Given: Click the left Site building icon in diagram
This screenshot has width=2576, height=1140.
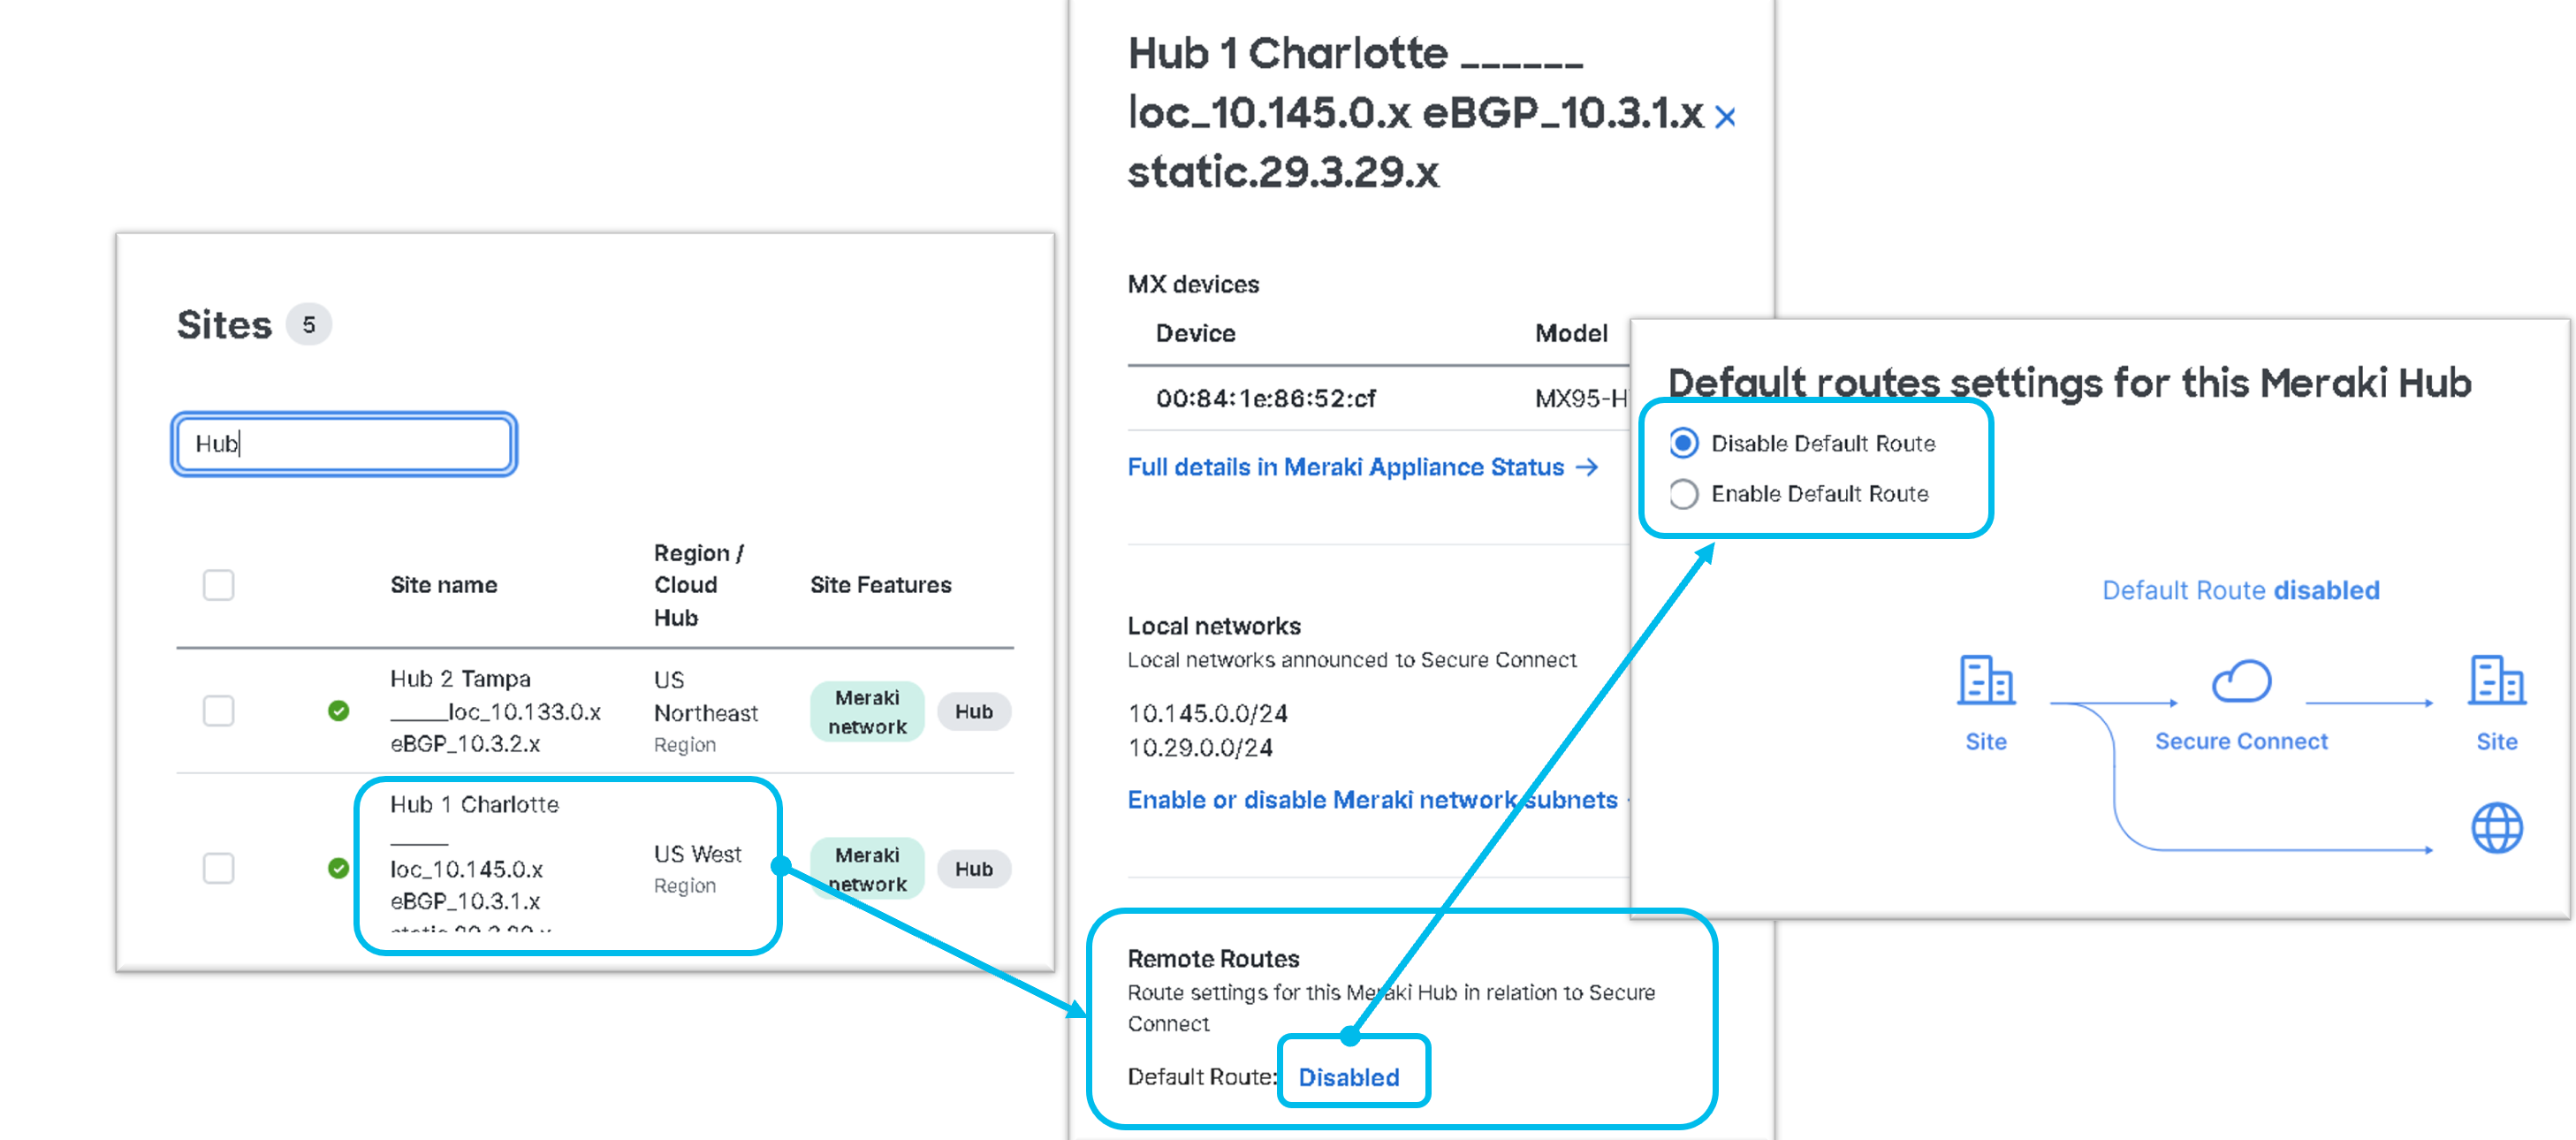Looking at the screenshot, I should tap(1985, 681).
